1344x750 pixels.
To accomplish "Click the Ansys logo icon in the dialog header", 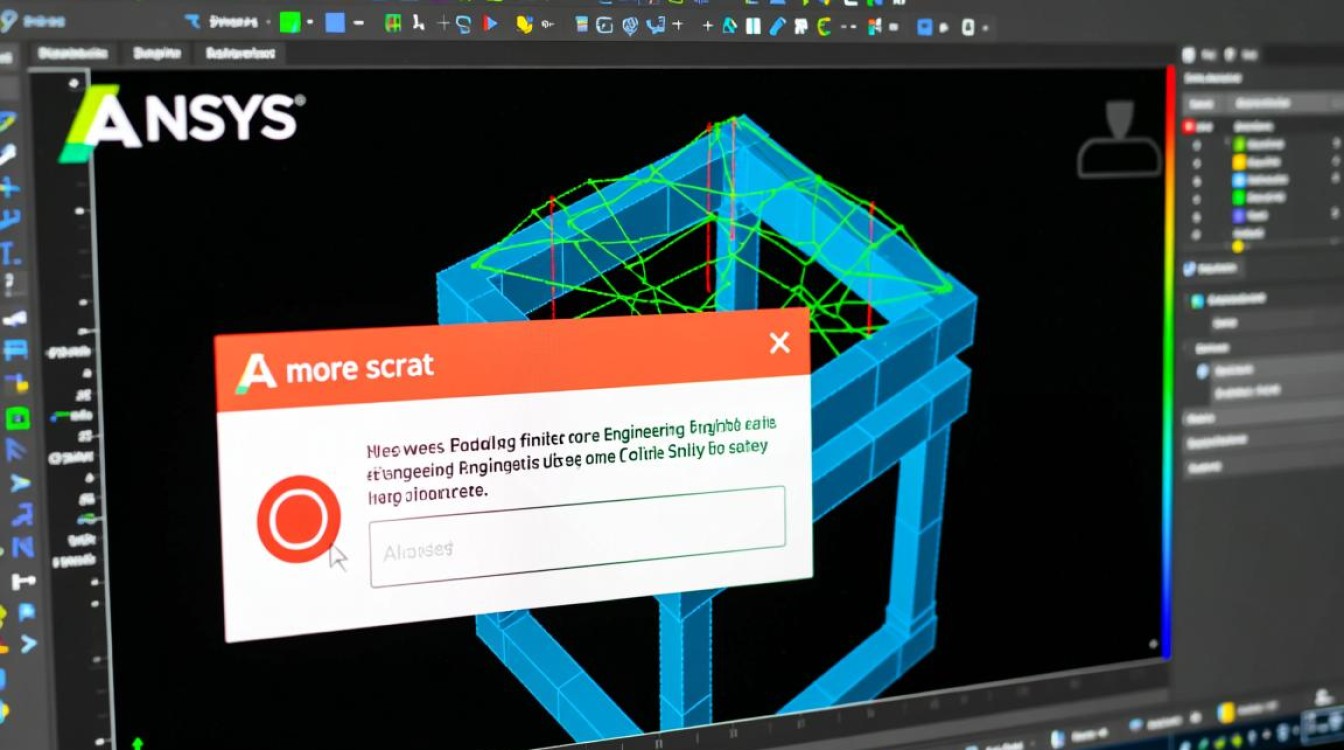I will [x=255, y=372].
